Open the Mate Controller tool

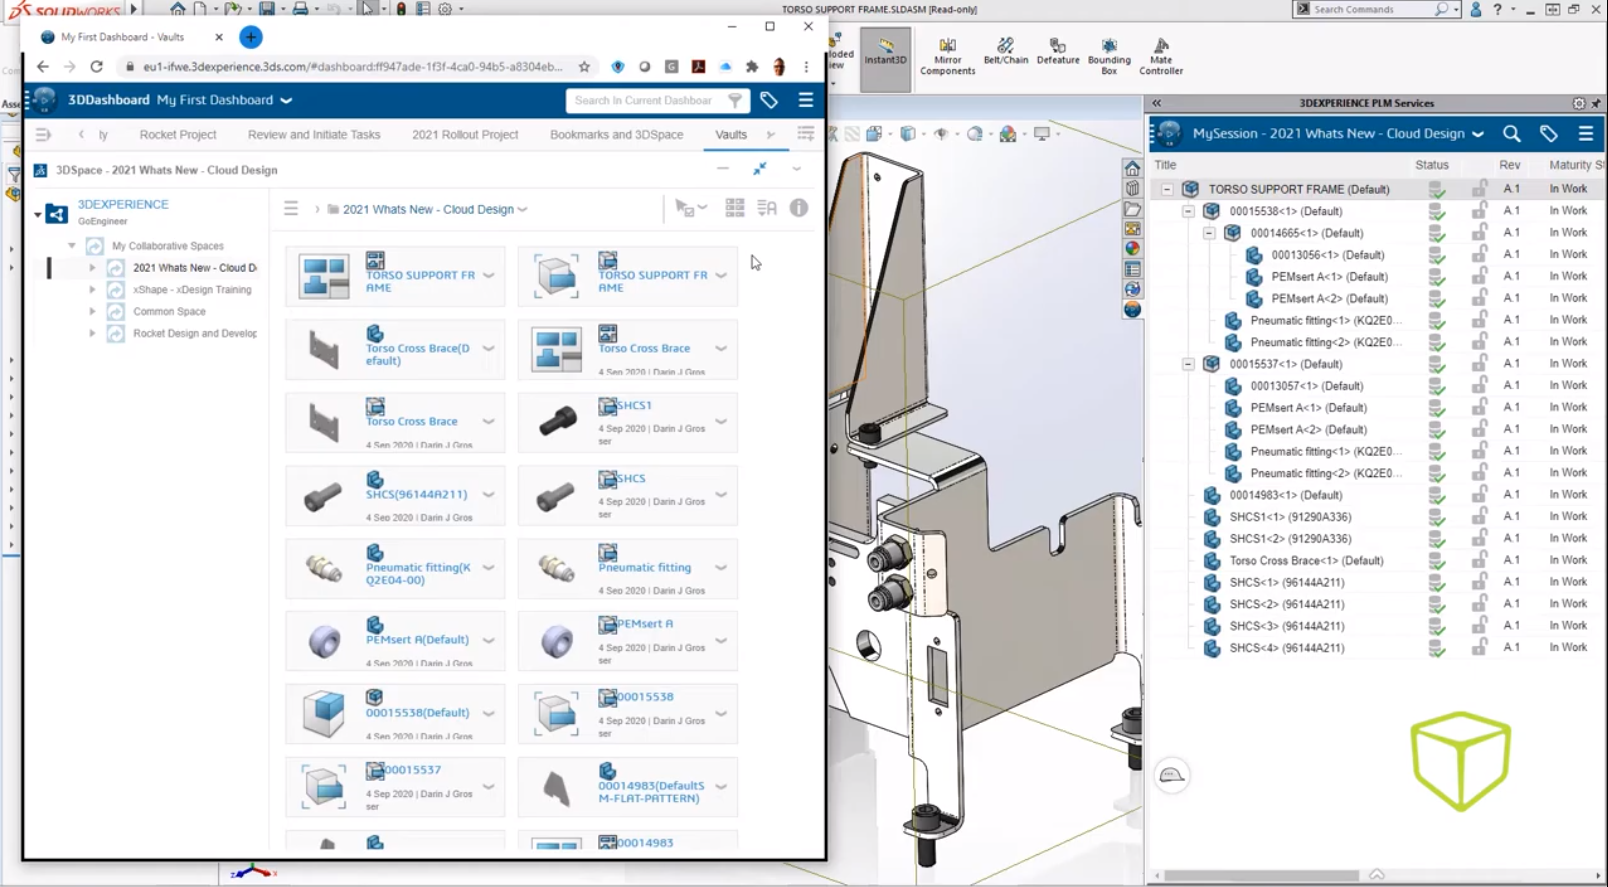click(1161, 57)
